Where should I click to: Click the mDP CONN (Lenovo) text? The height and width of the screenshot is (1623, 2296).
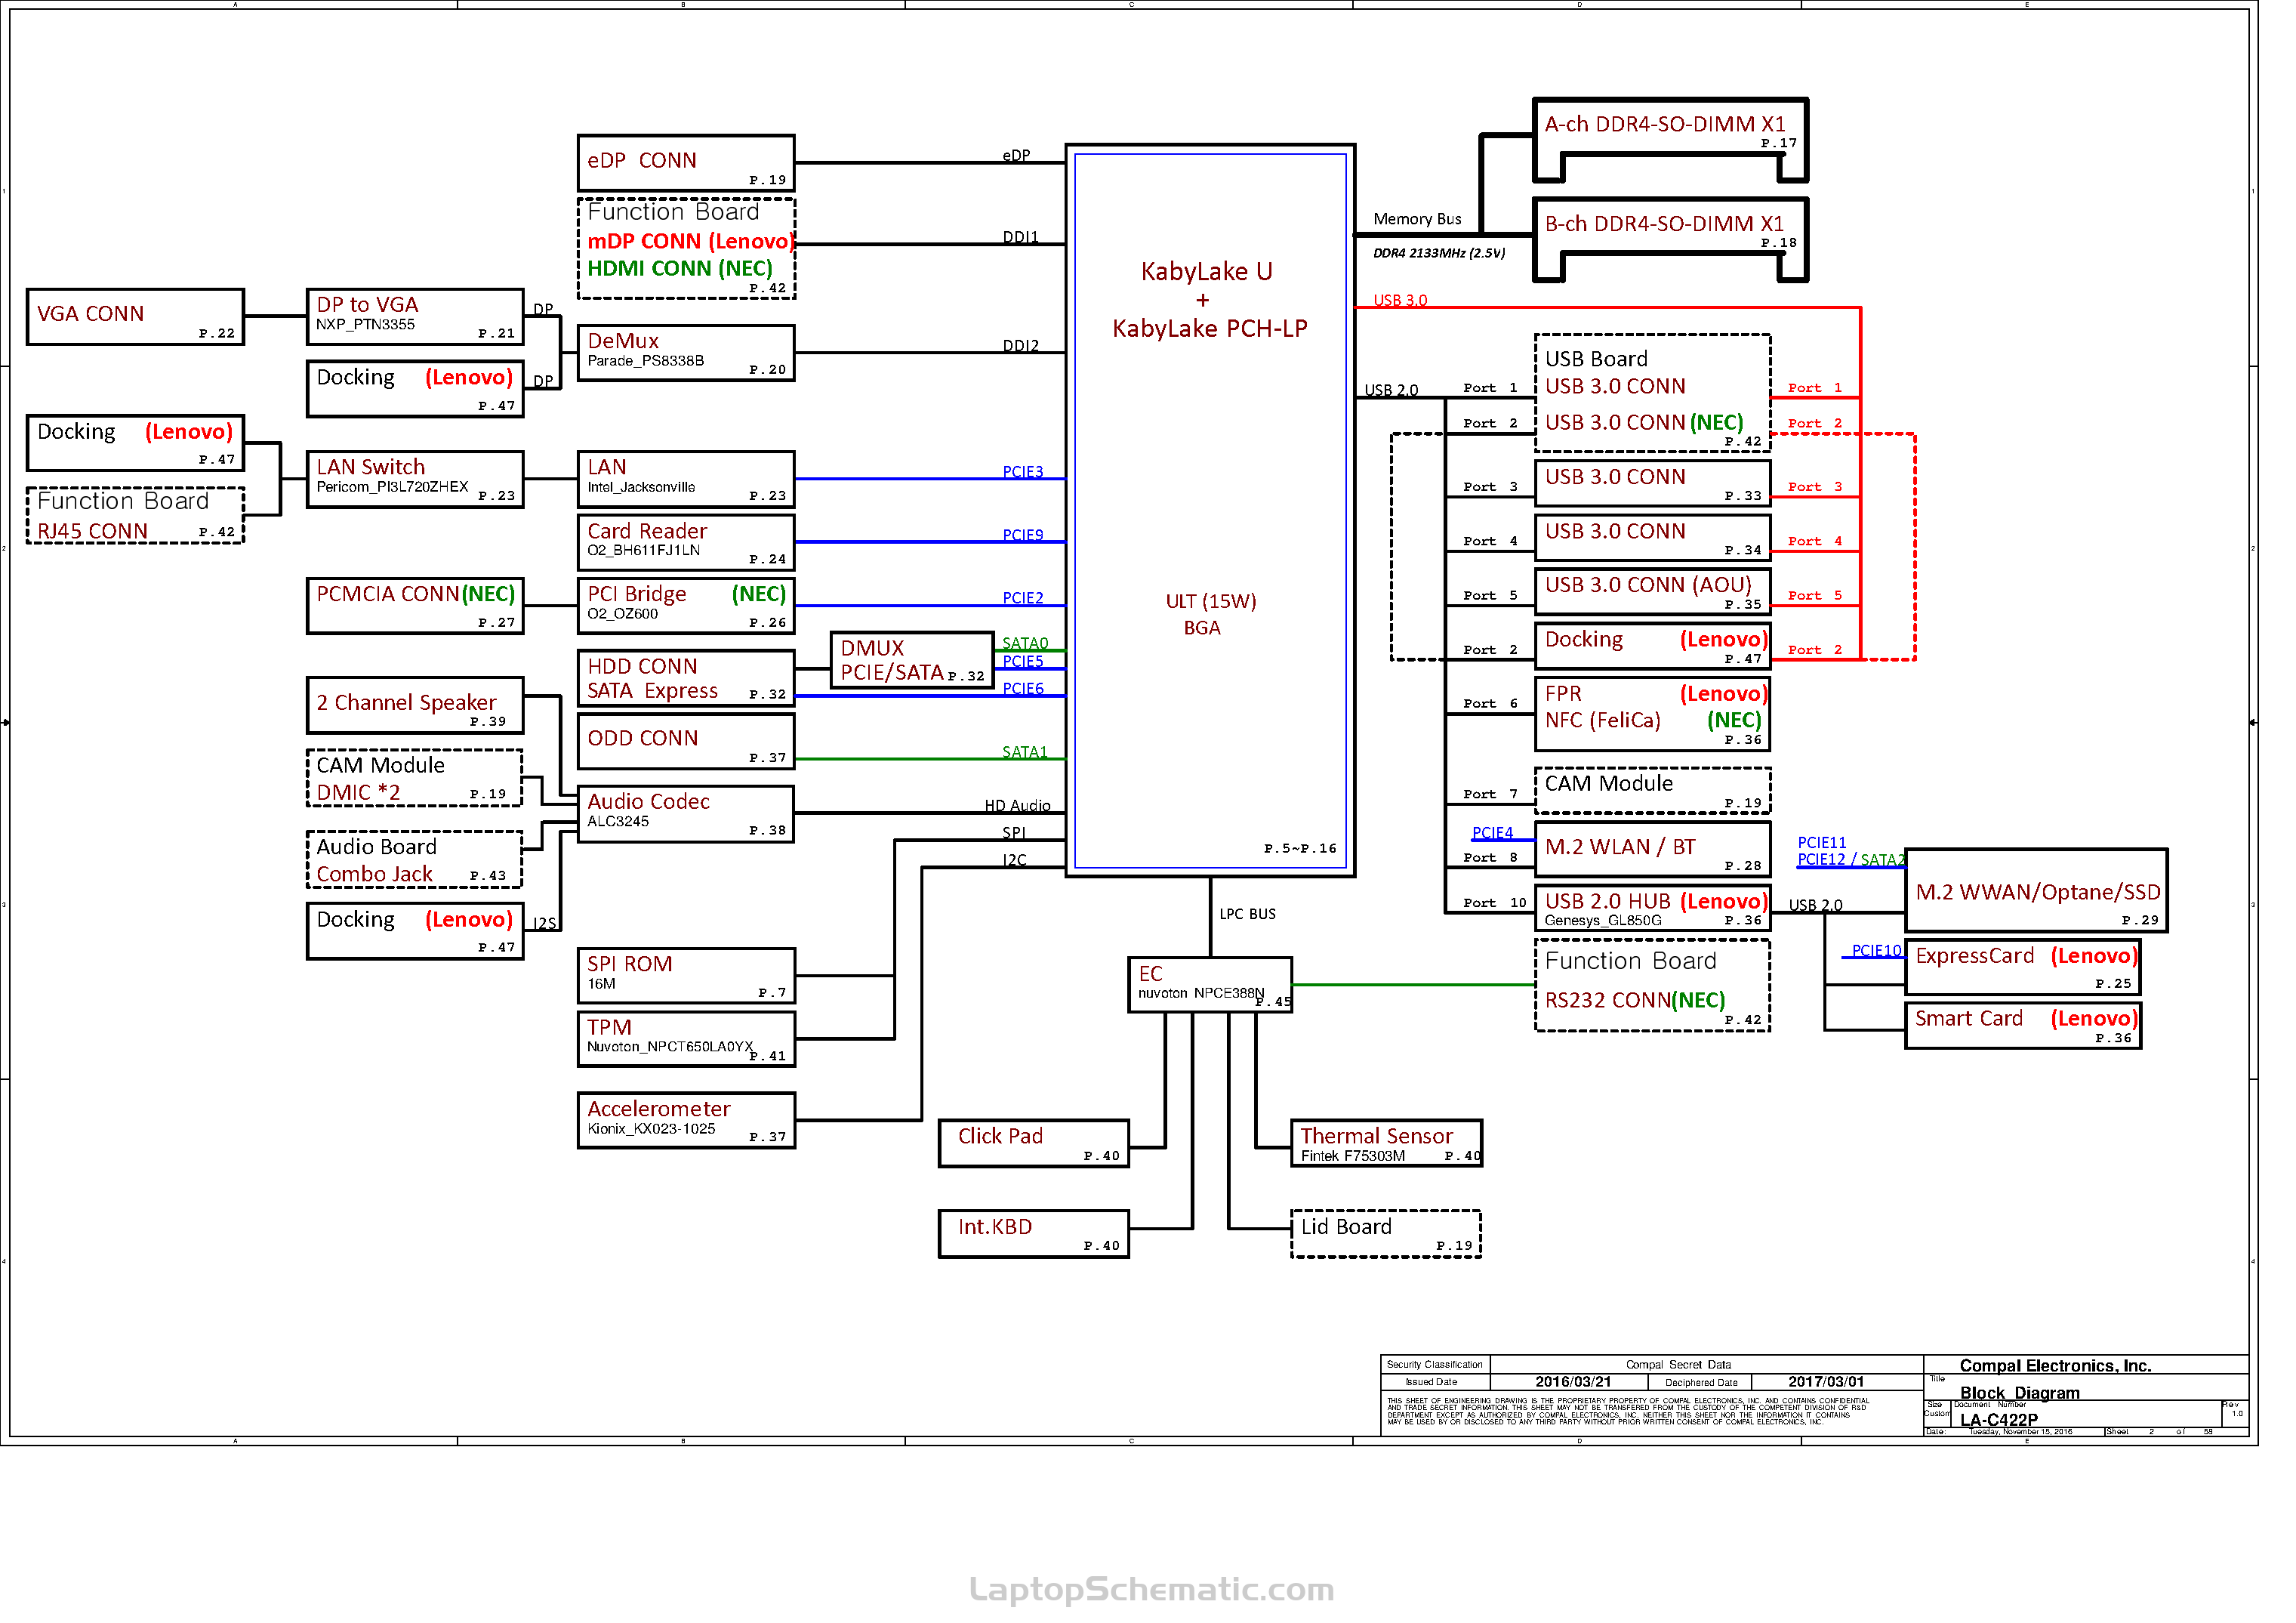pyautogui.click(x=691, y=241)
